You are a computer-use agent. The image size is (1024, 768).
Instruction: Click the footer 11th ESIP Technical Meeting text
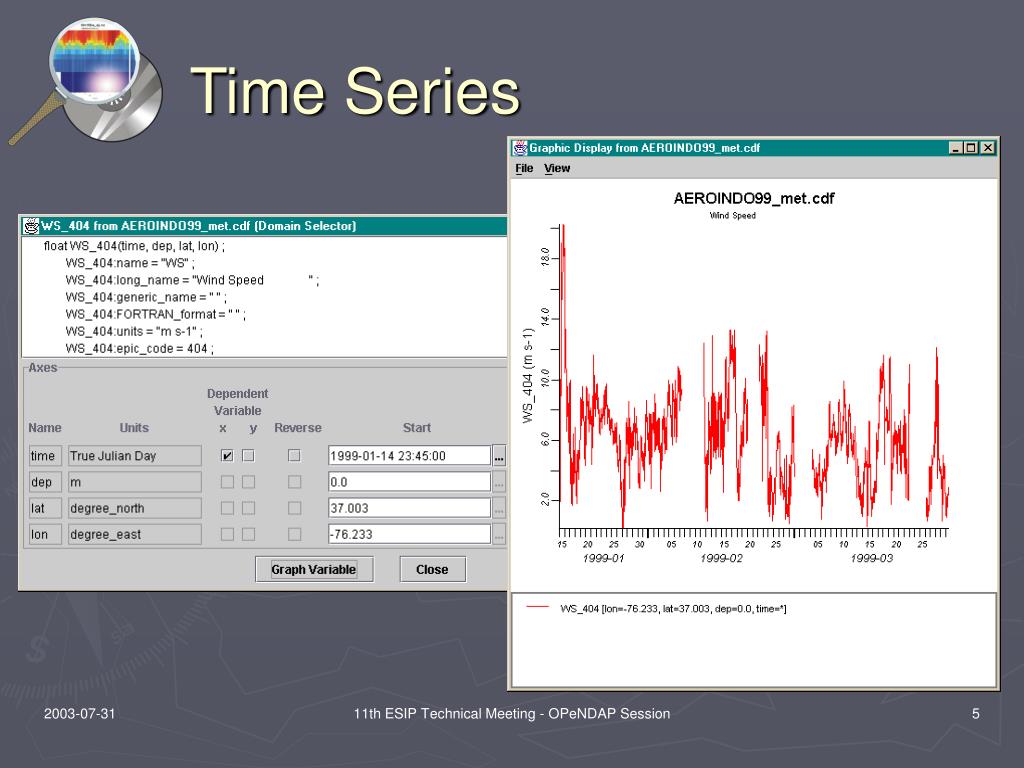512,714
